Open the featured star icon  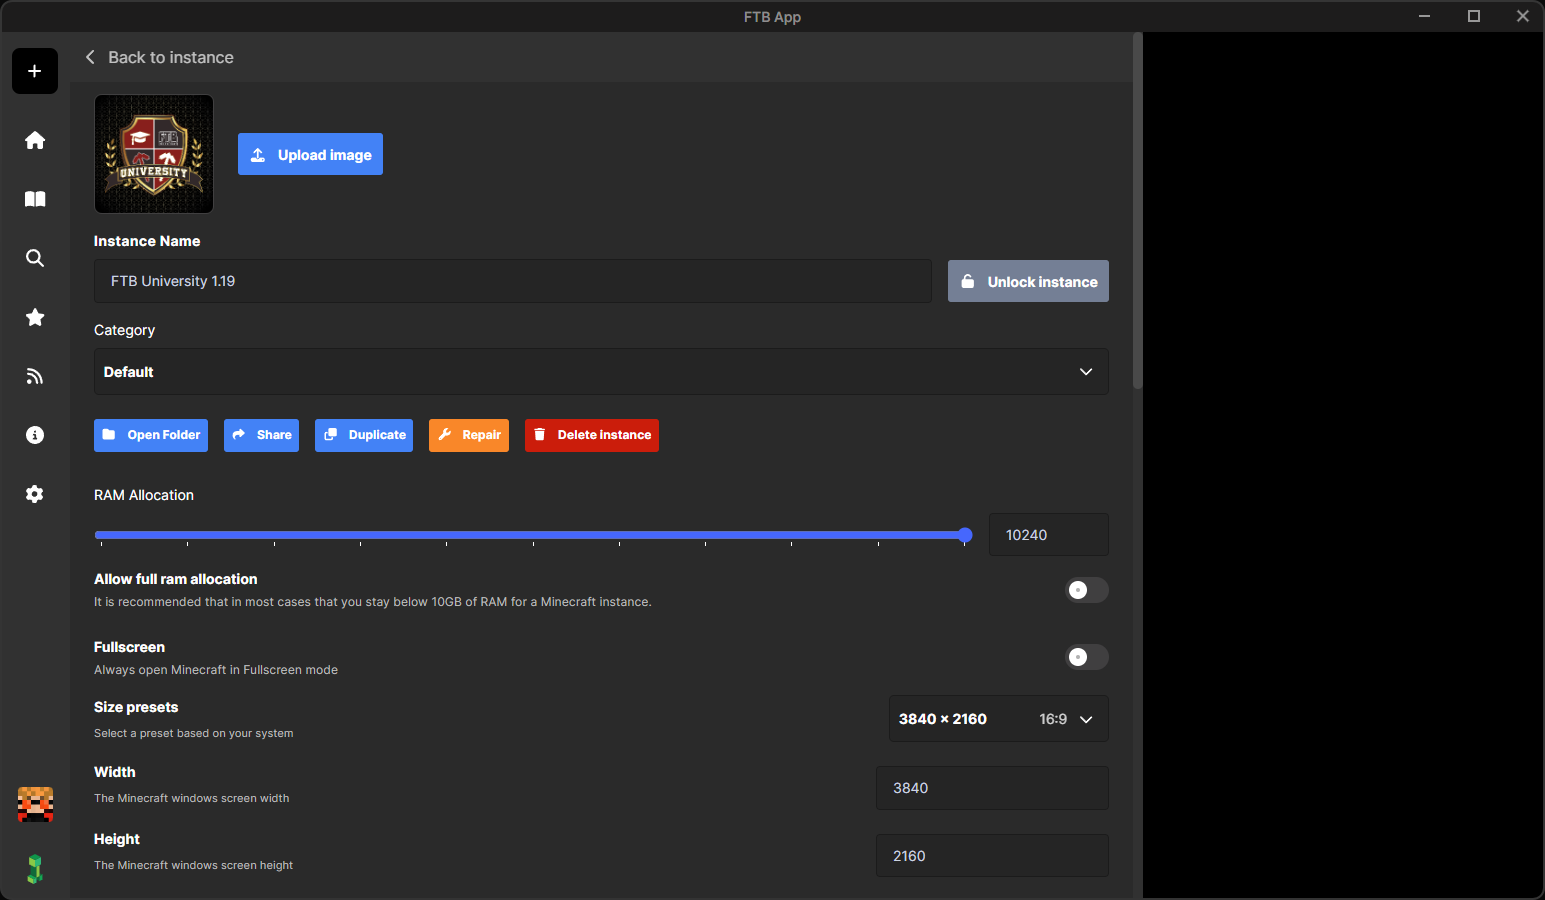coord(35,317)
